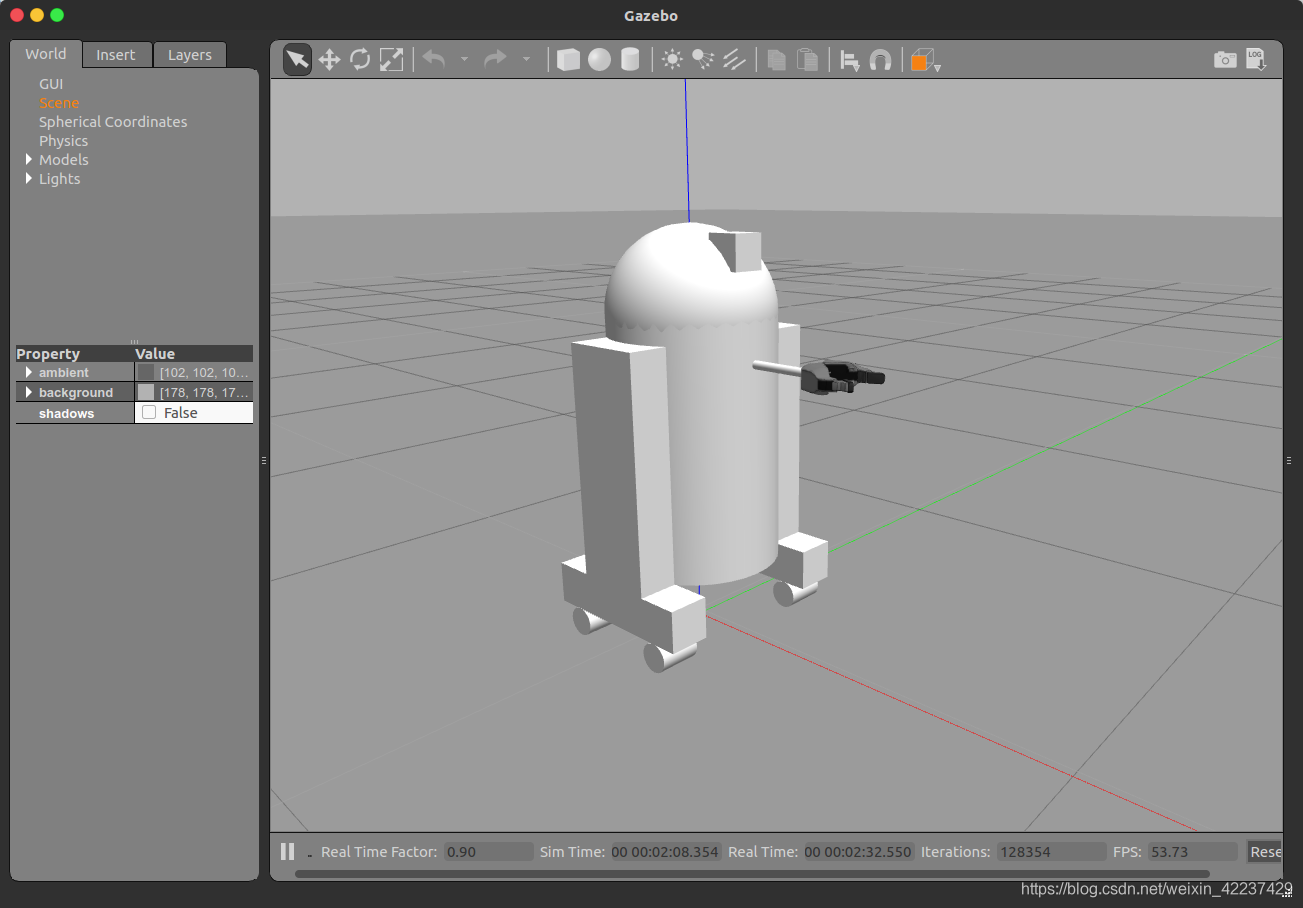Viewport: 1303px width, 908px height.
Task: Insert a box shape
Action: 568,60
